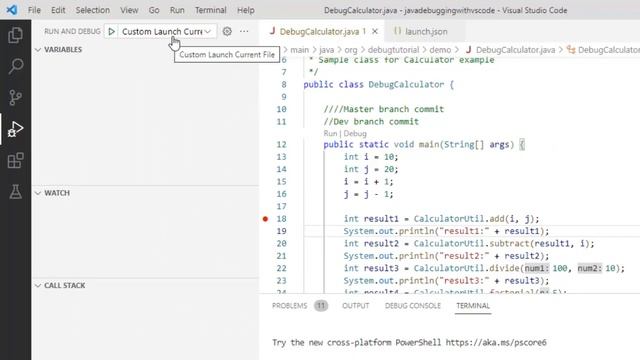
Task: Select the 'debugtutorial' breadcrumb segment
Action: tap(393, 50)
